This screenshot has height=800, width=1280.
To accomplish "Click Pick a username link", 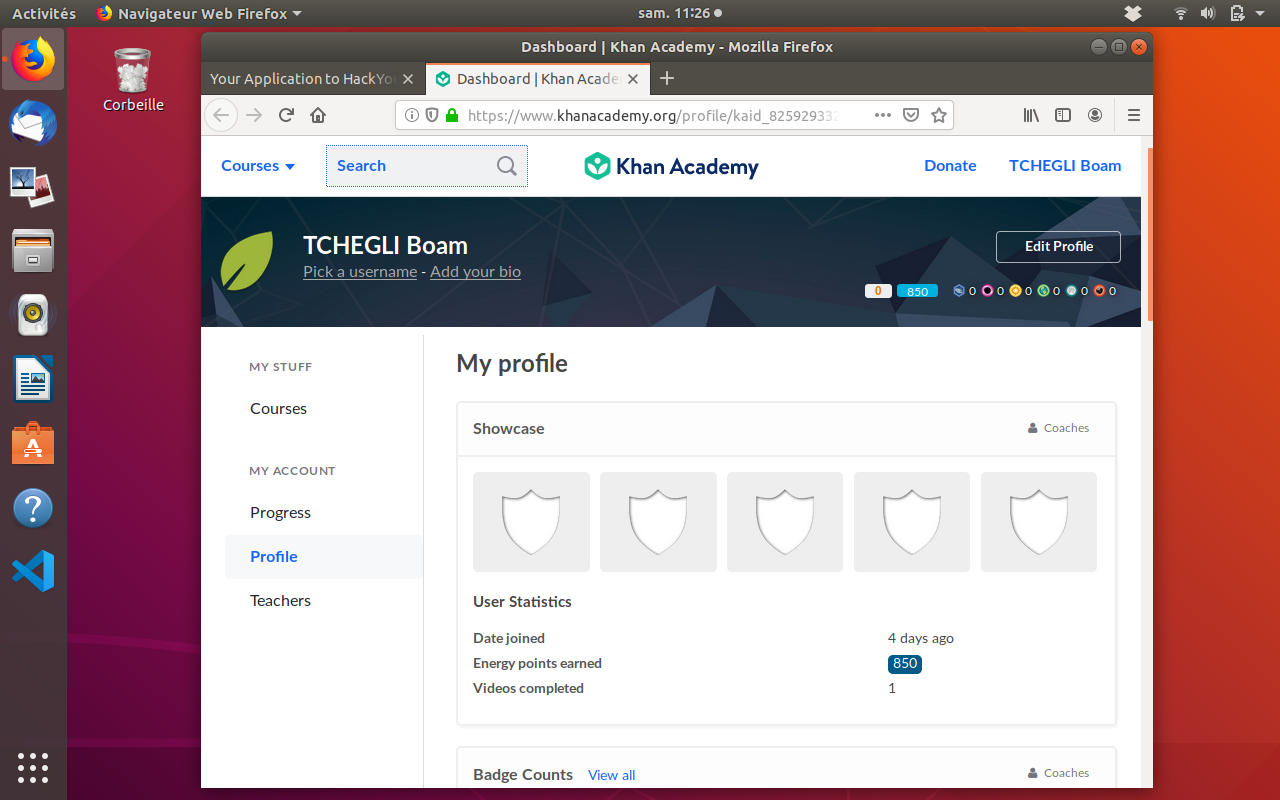I will click(x=360, y=272).
